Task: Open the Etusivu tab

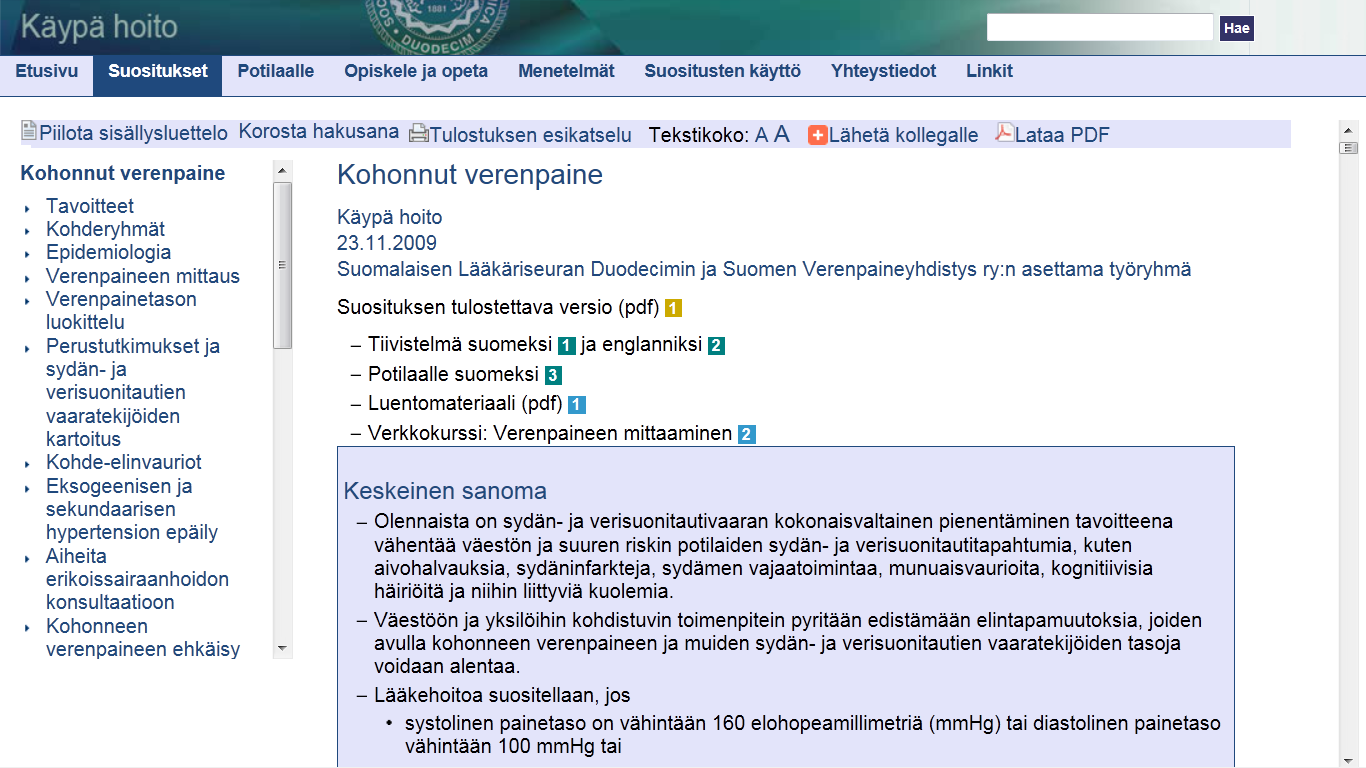Action: [47, 71]
